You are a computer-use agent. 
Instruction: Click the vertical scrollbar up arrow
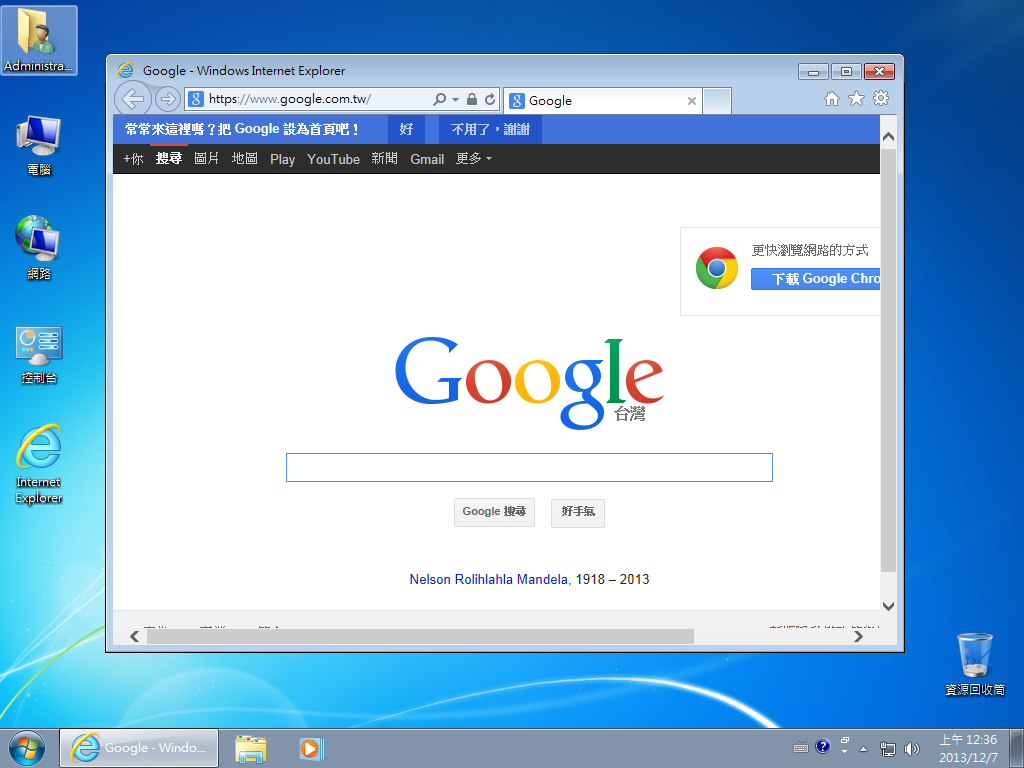coord(888,136)
